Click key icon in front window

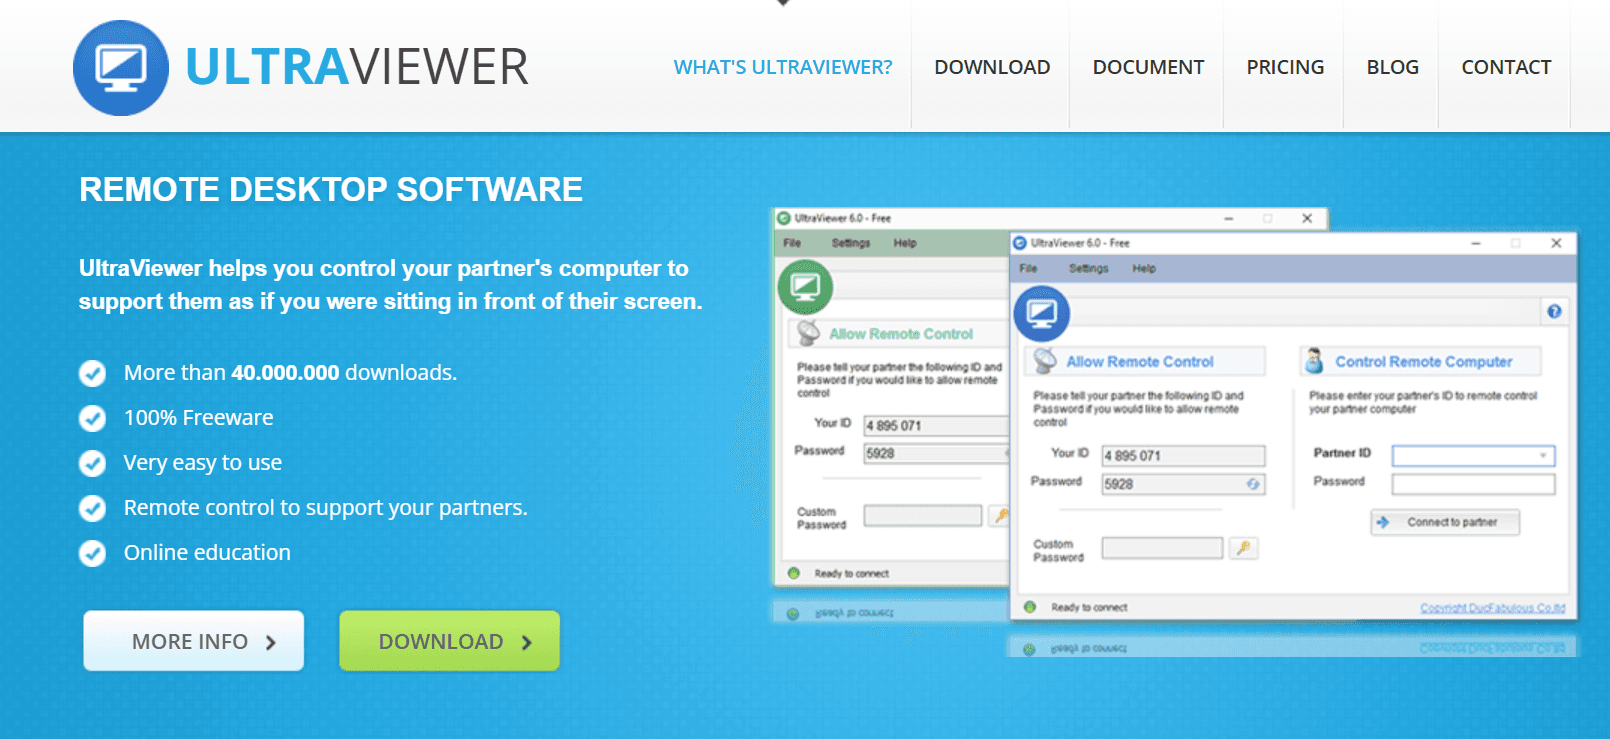pos(1243,548)
